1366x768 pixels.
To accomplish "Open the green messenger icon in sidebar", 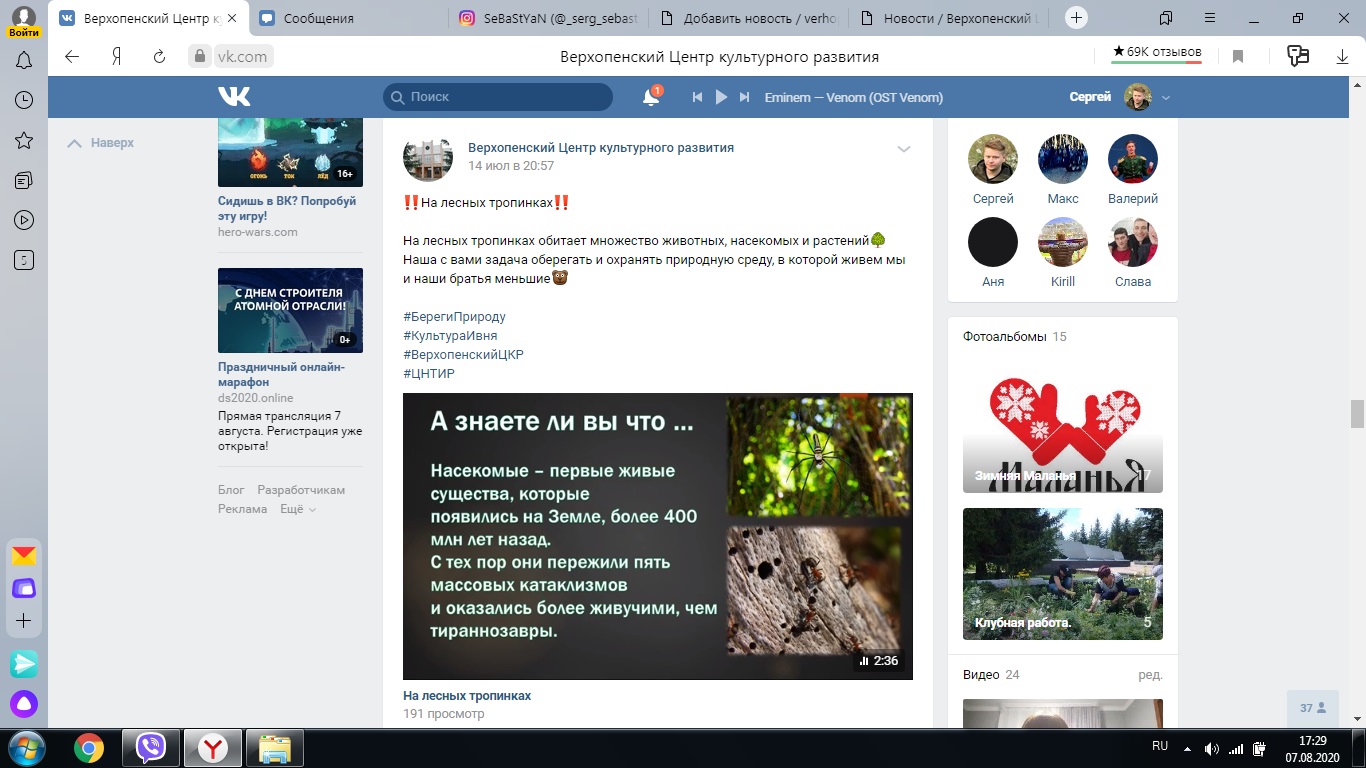I will pos(24,663).
